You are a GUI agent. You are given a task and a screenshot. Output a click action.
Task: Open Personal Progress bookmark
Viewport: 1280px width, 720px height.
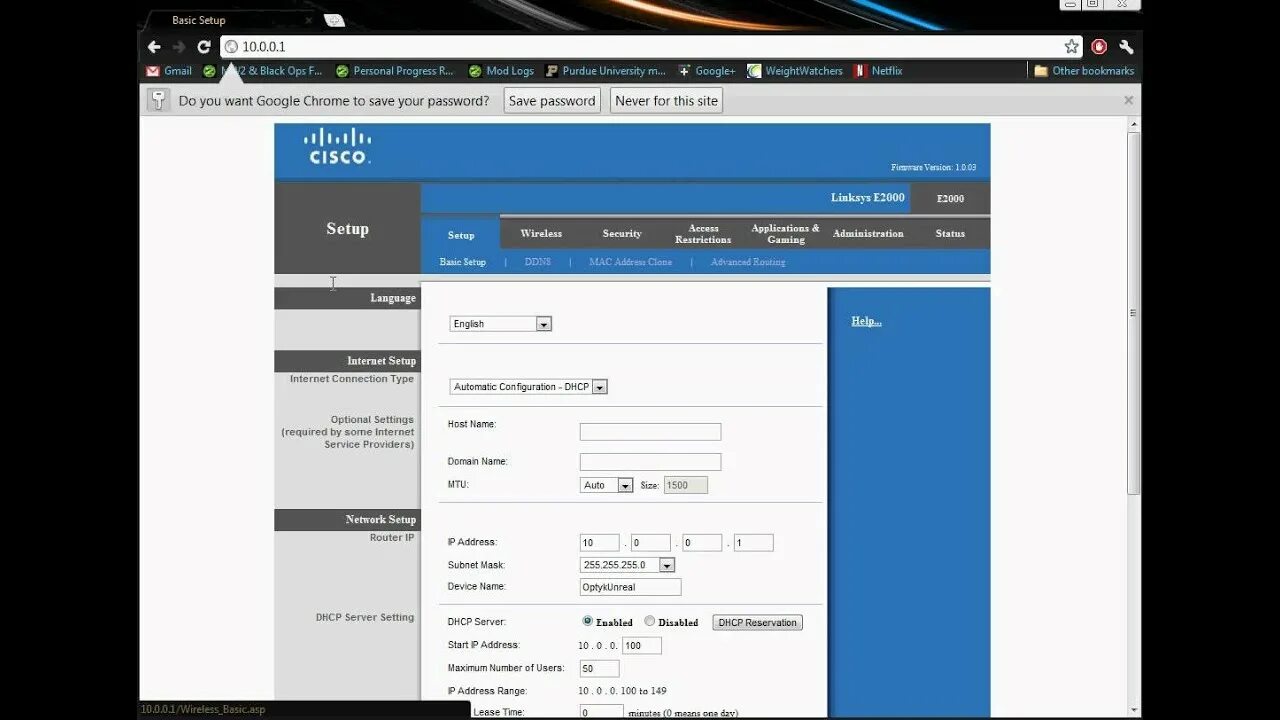point(396,71)
